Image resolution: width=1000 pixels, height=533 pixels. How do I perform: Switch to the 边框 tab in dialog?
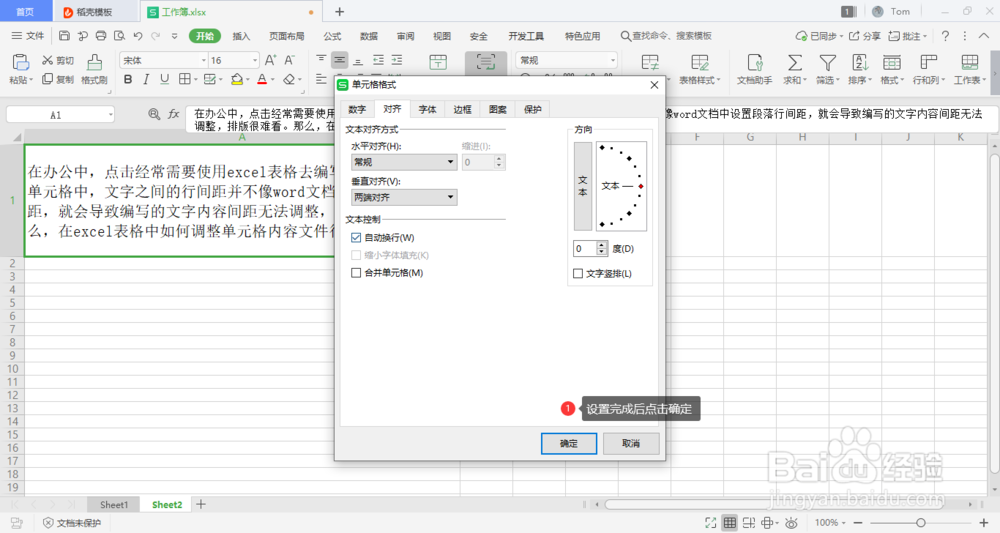pos(462,110)
